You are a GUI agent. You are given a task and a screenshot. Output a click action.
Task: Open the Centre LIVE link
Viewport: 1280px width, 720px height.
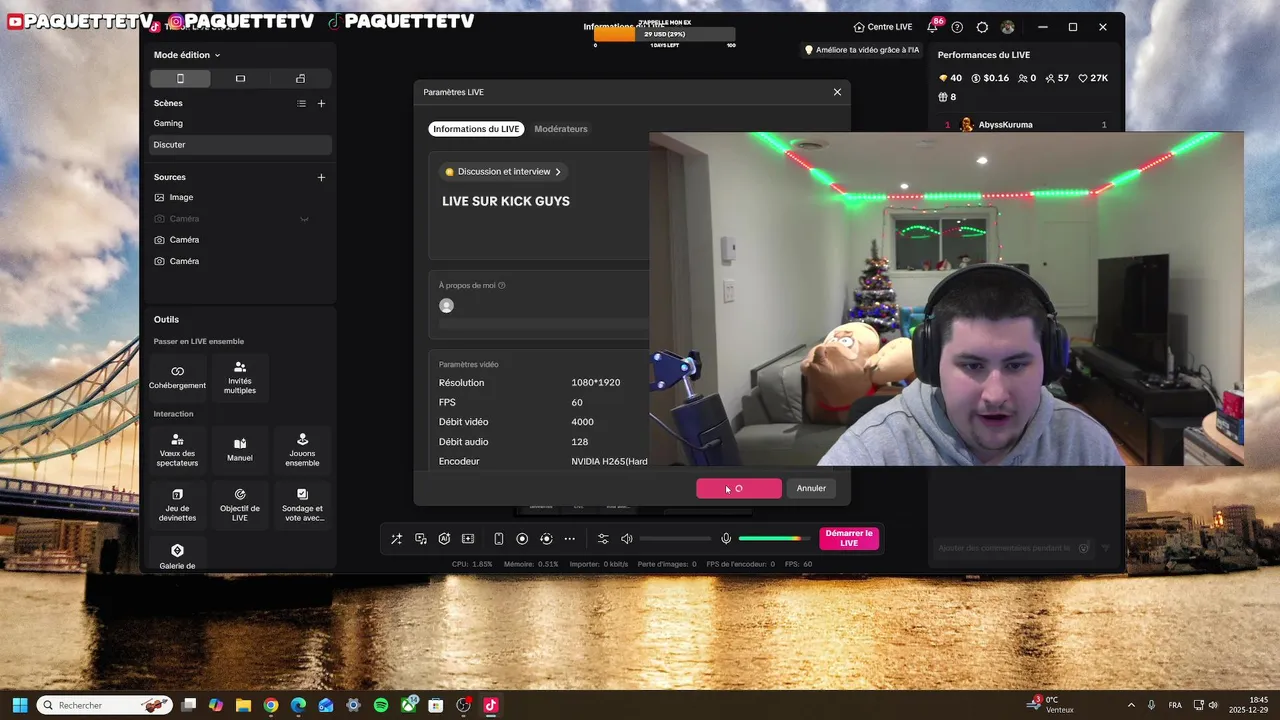pyautogui.click(x=882, y=27)
